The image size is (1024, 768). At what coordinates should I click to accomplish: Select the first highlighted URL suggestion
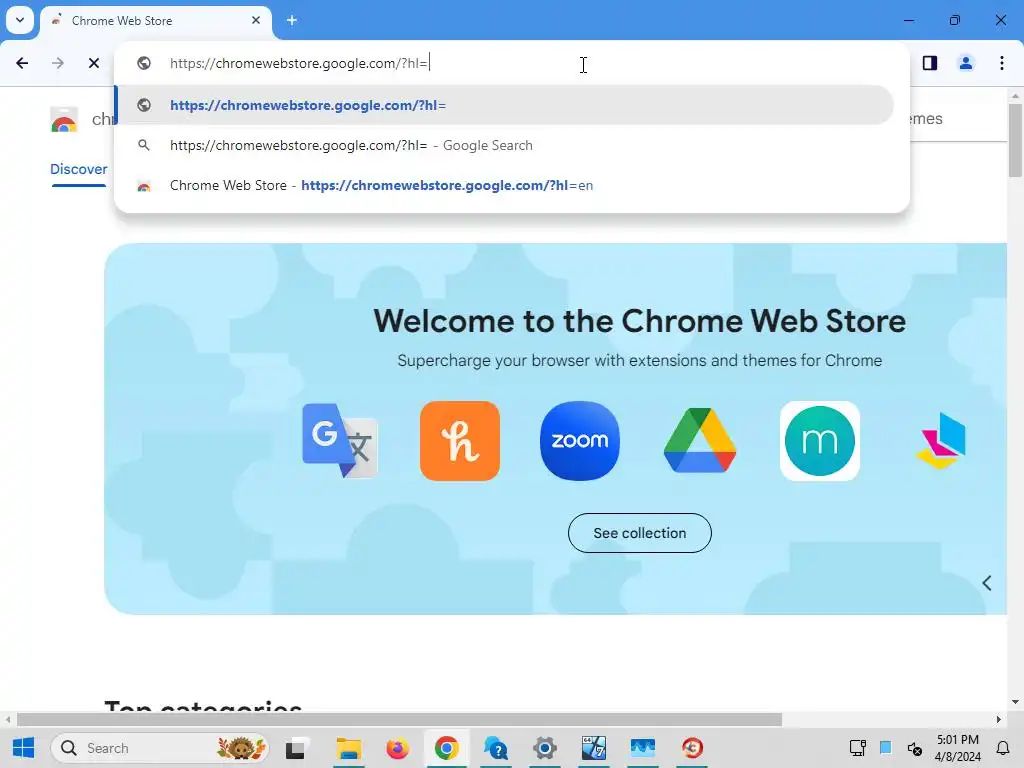tap(504, 105)
